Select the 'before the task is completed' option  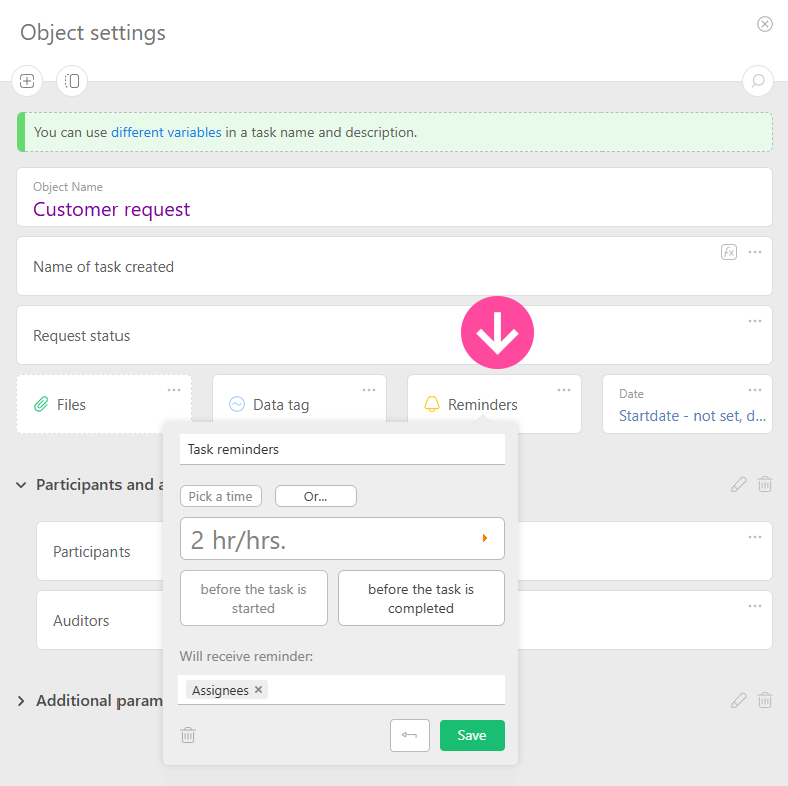click(421, 598)
